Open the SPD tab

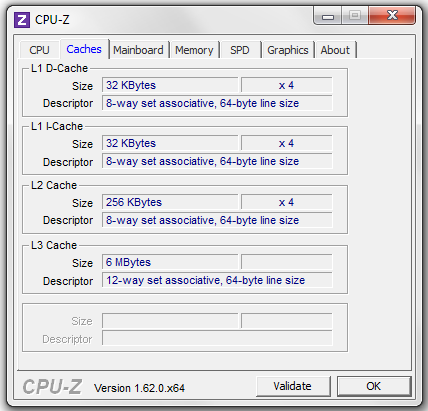click(x=240, y=50)
